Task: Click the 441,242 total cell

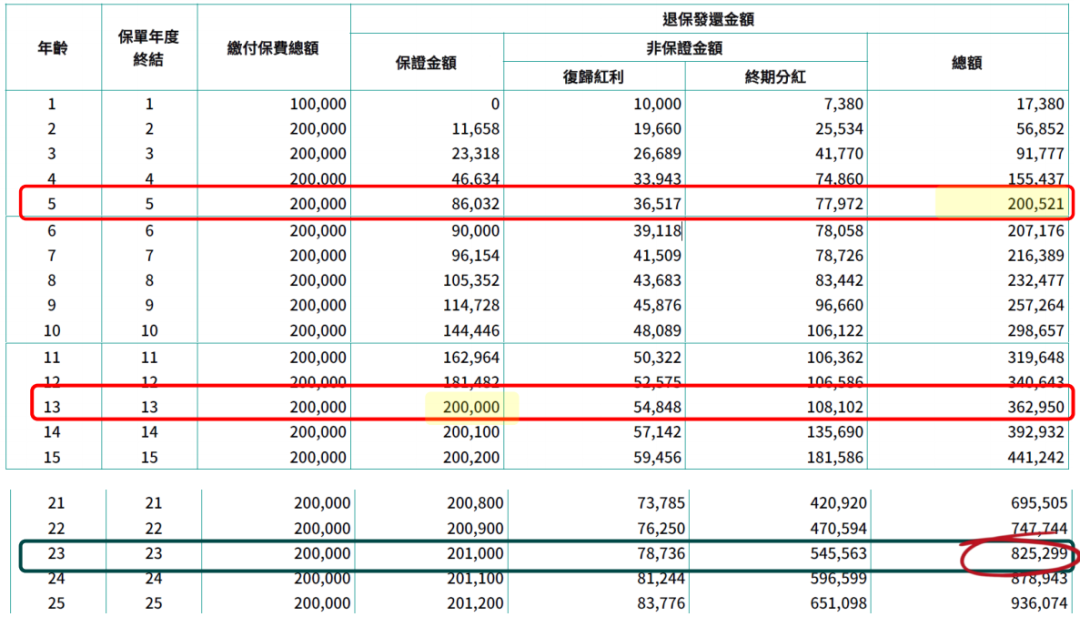Action: (1035, 457)
